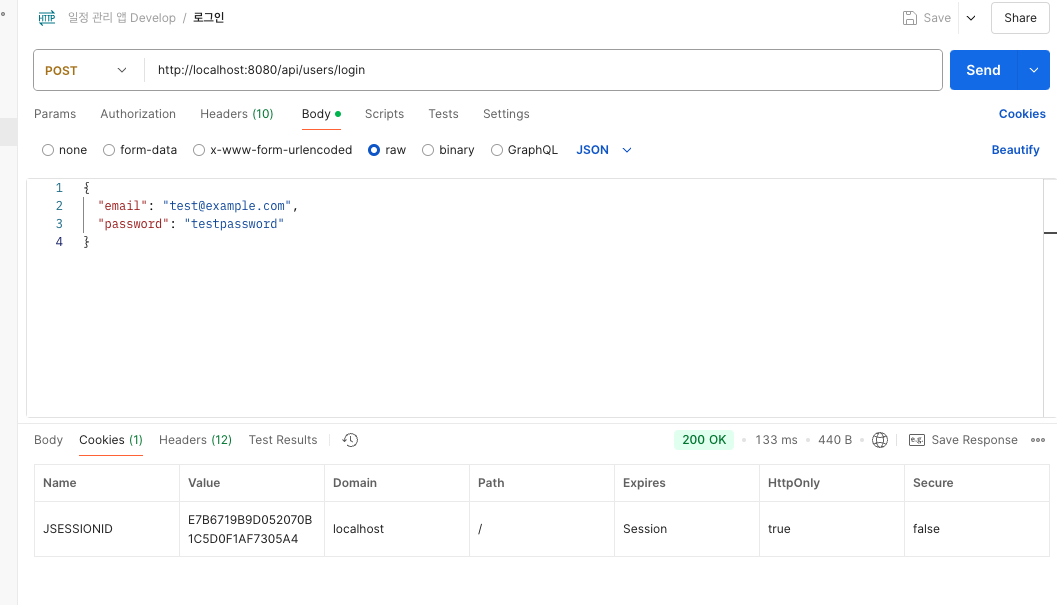Select the binary body type
Image resolution: width=1057 pixels, height=605 pixels.
click(x=428, y=150)
